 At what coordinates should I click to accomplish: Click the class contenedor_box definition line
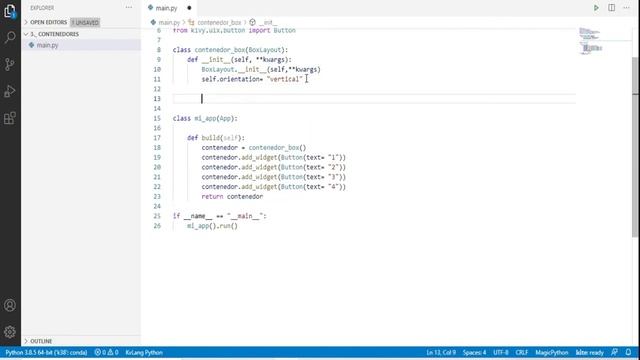coord(230,50)
